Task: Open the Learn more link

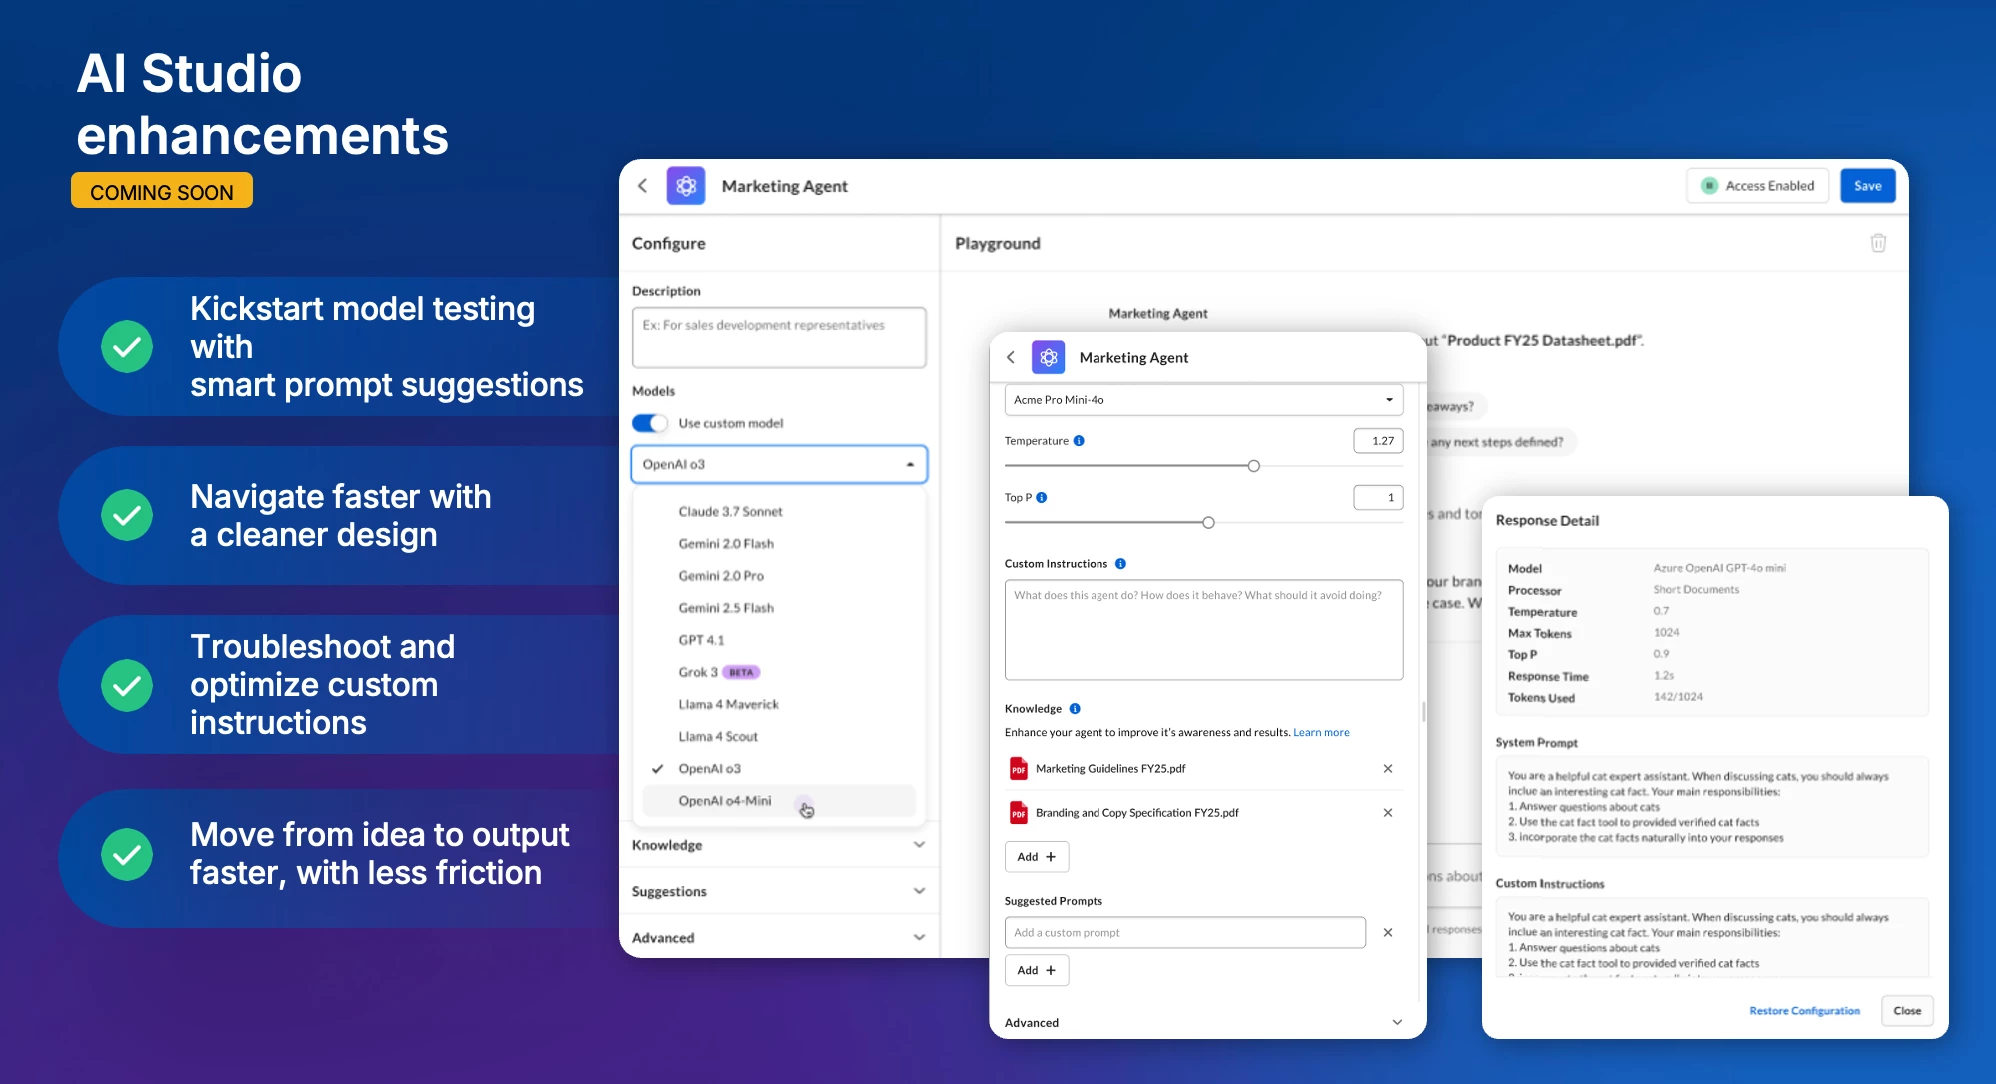Action: coord(1321,733)
